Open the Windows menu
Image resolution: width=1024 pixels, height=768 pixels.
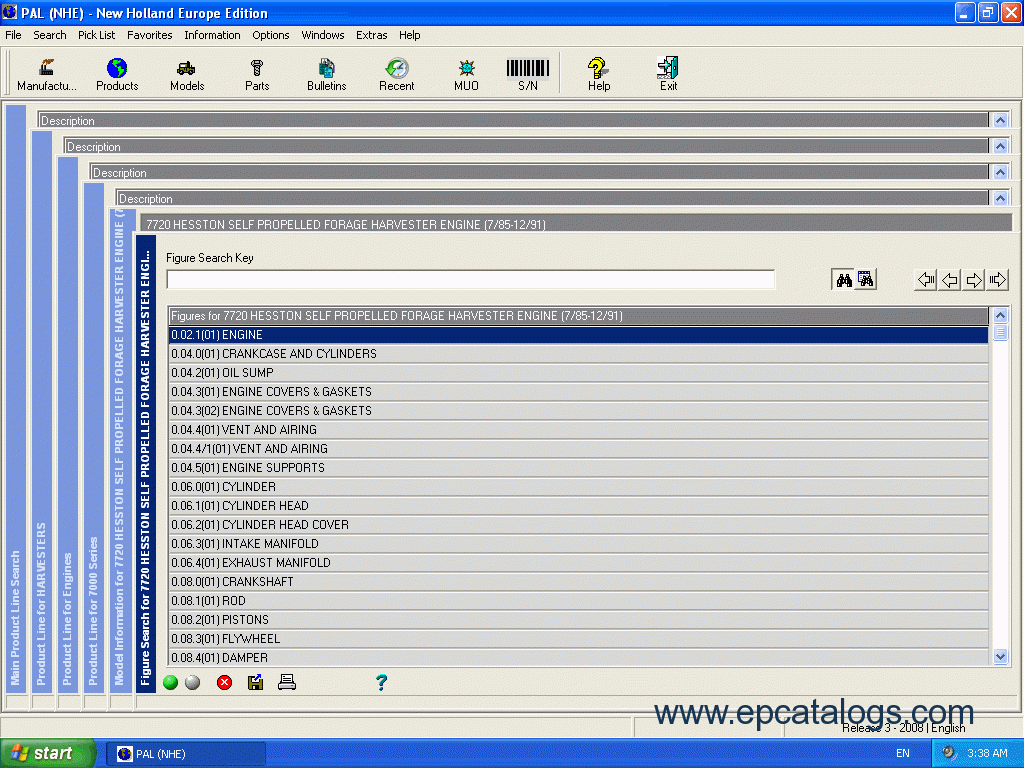(323, 35)
